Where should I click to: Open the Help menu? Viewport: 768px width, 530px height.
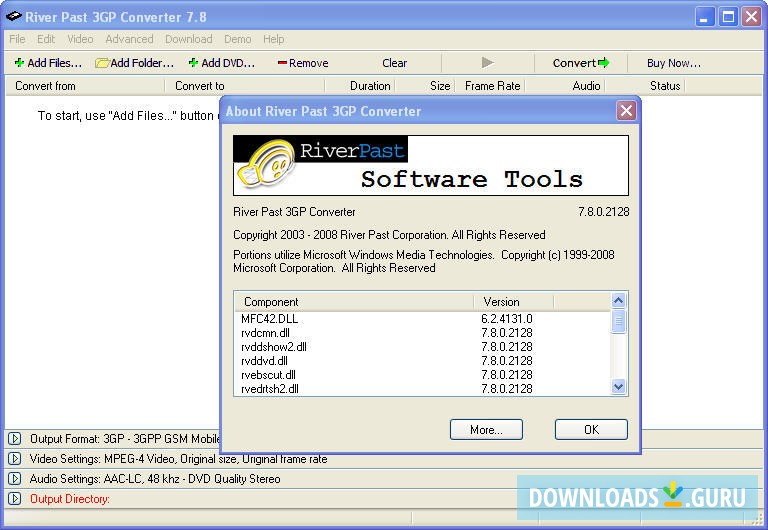click(273, 39)
